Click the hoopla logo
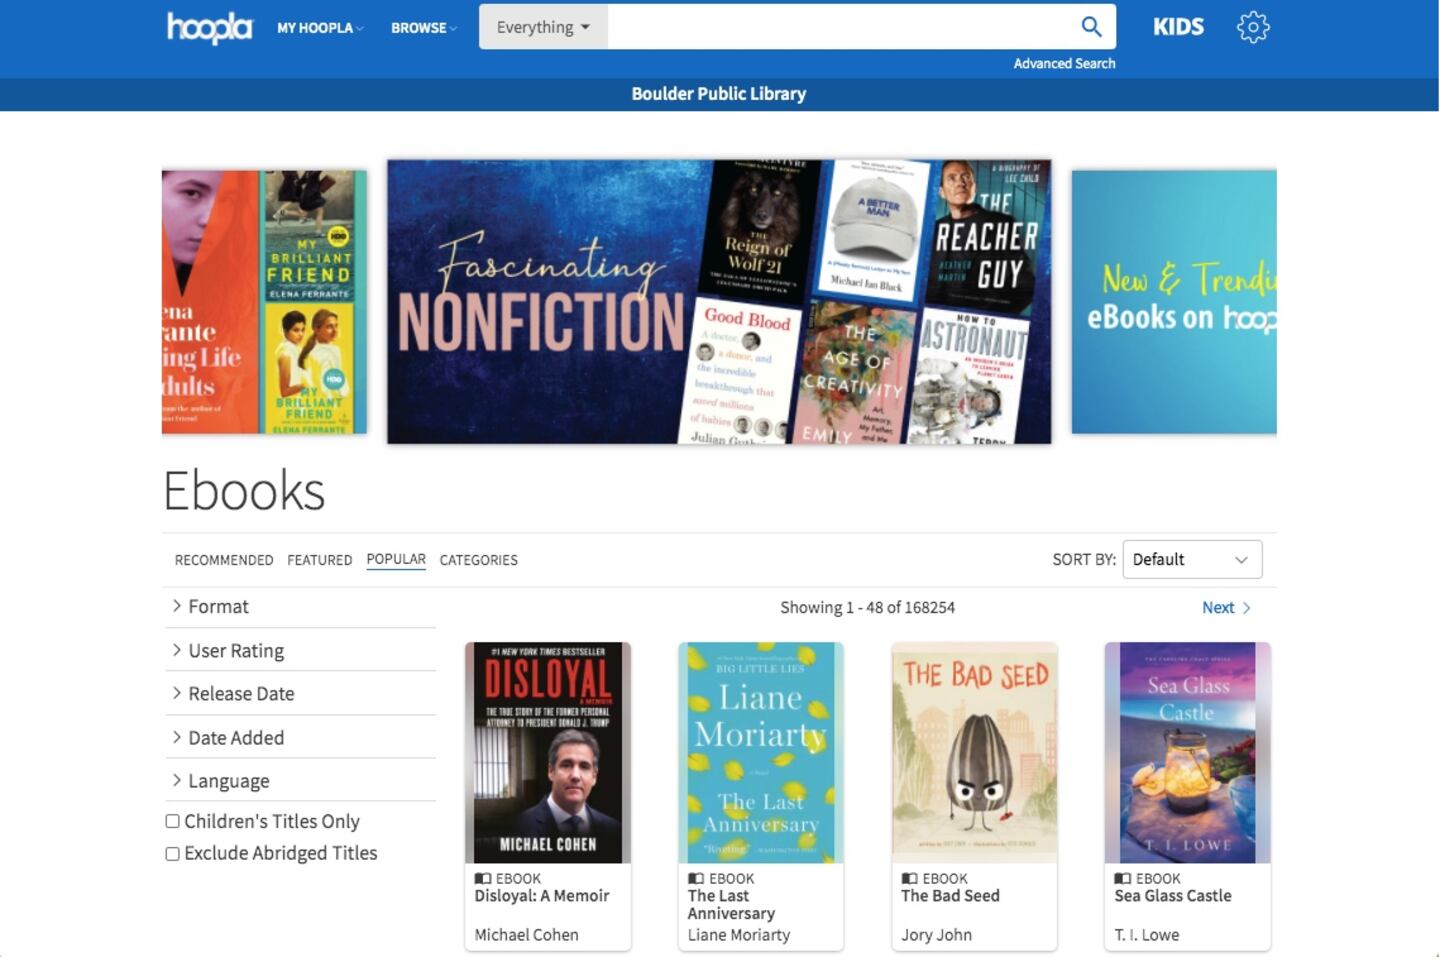 tap(209, 27)
